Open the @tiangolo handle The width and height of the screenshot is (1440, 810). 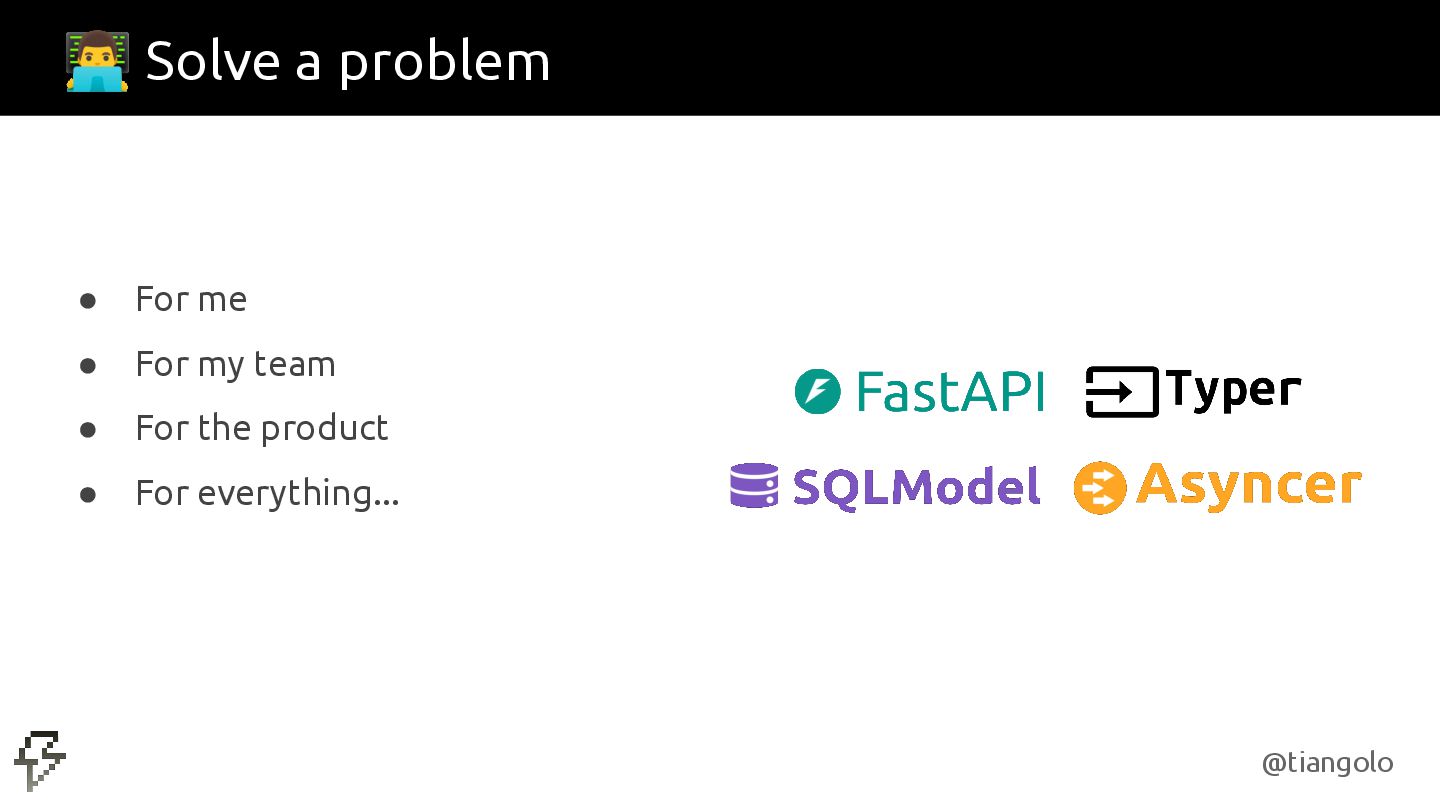point(1327,763)
